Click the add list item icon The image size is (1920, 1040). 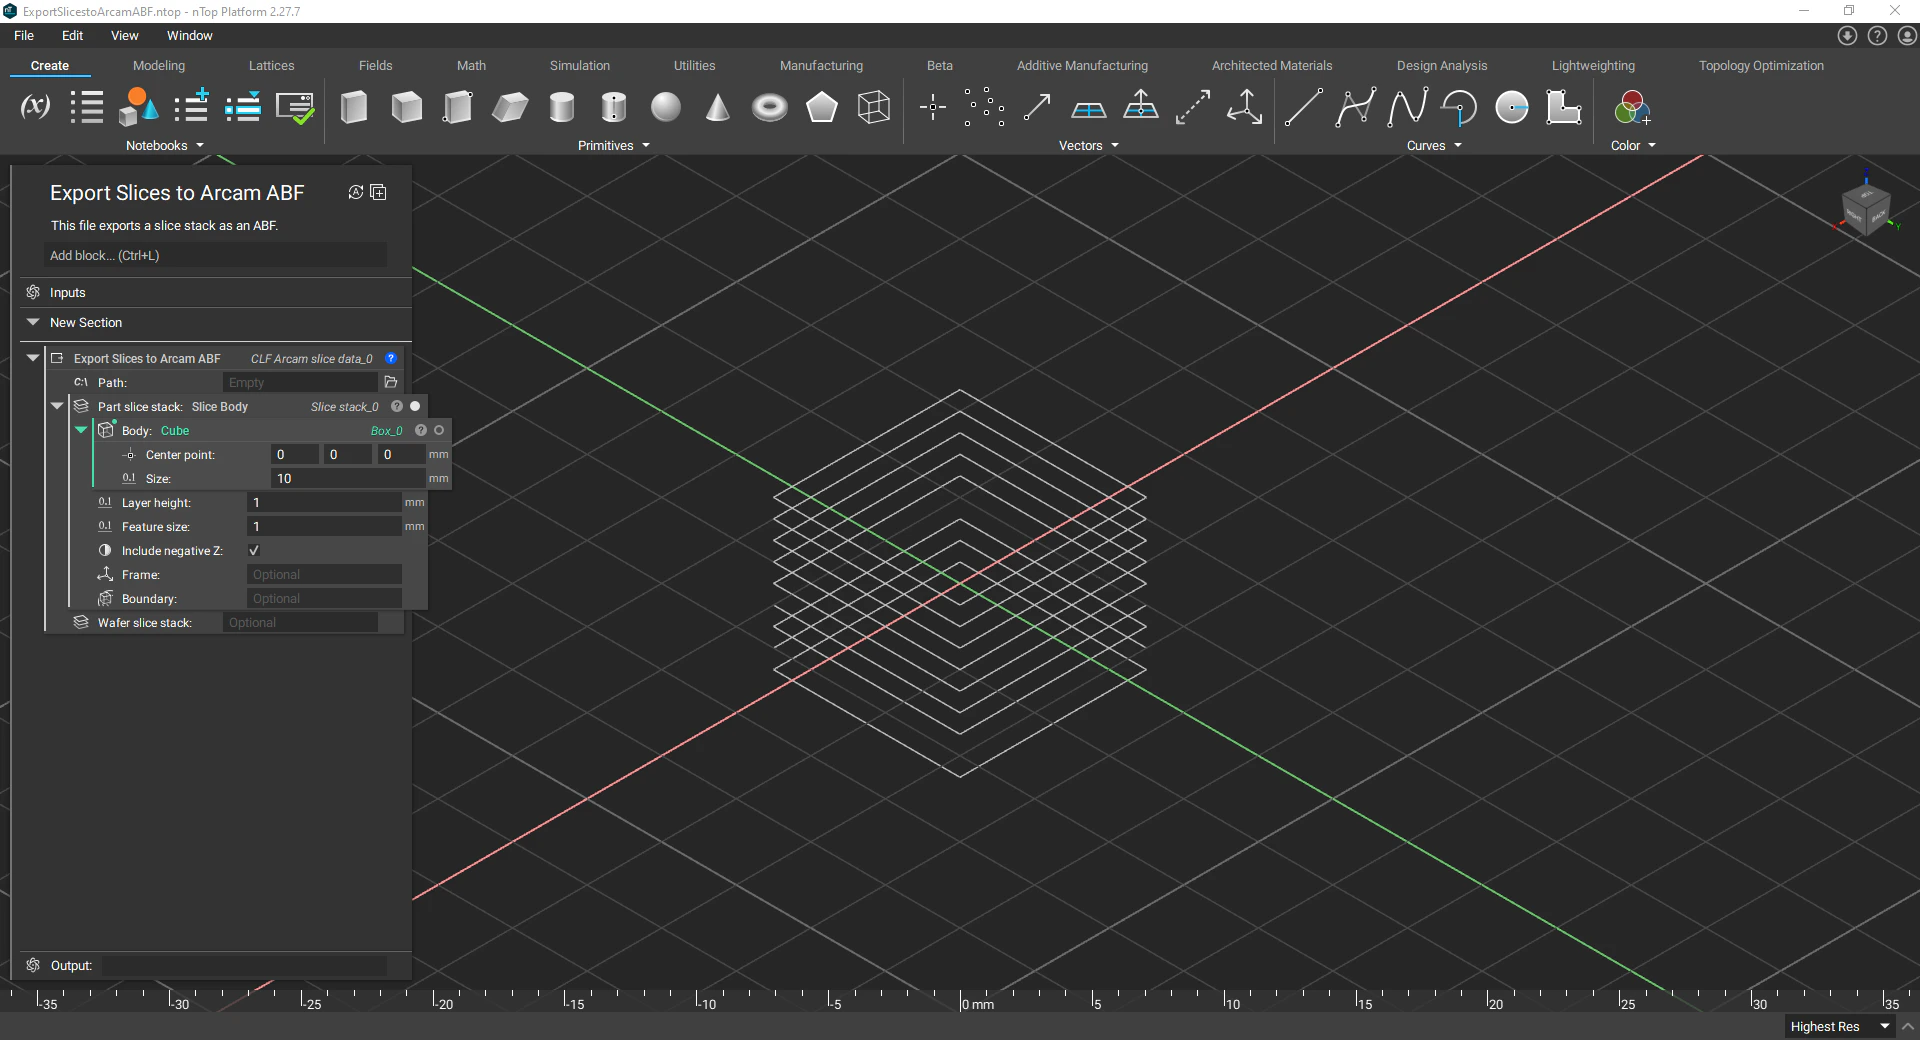pos(191,106)
